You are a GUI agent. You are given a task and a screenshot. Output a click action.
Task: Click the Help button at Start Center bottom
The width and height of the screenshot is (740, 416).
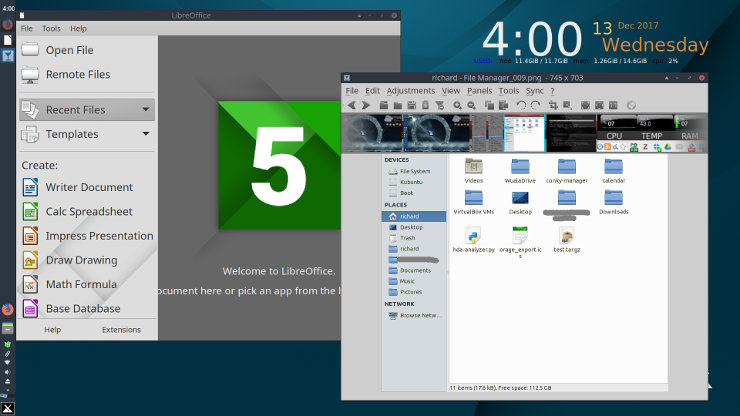pyautogui.click(x=52, y=330)
